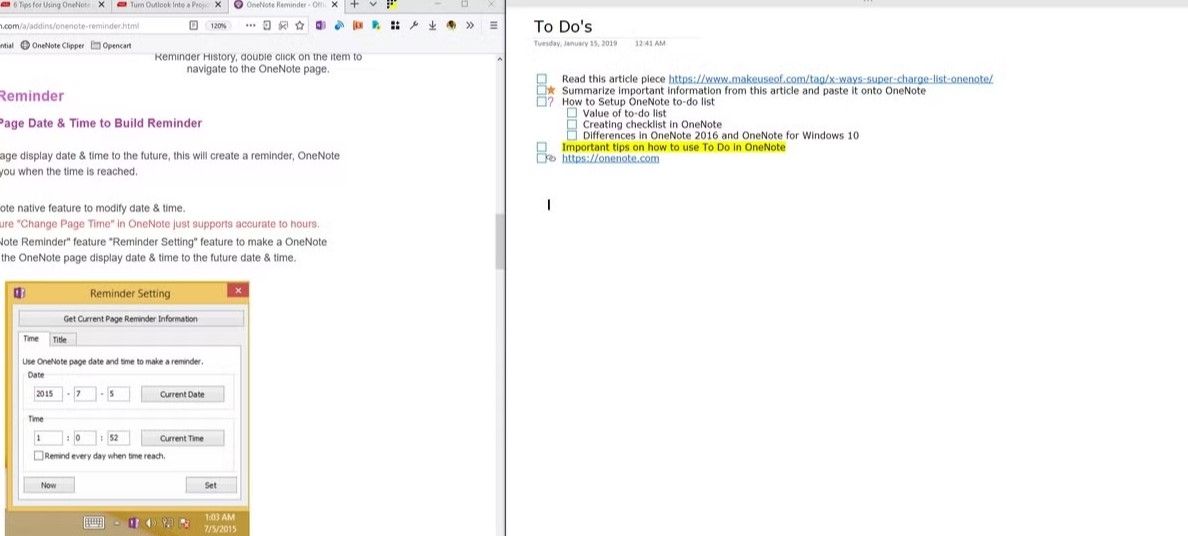1188x536 pixels.
Task: Click the seconds field showing 52
Action: (118, 438)
